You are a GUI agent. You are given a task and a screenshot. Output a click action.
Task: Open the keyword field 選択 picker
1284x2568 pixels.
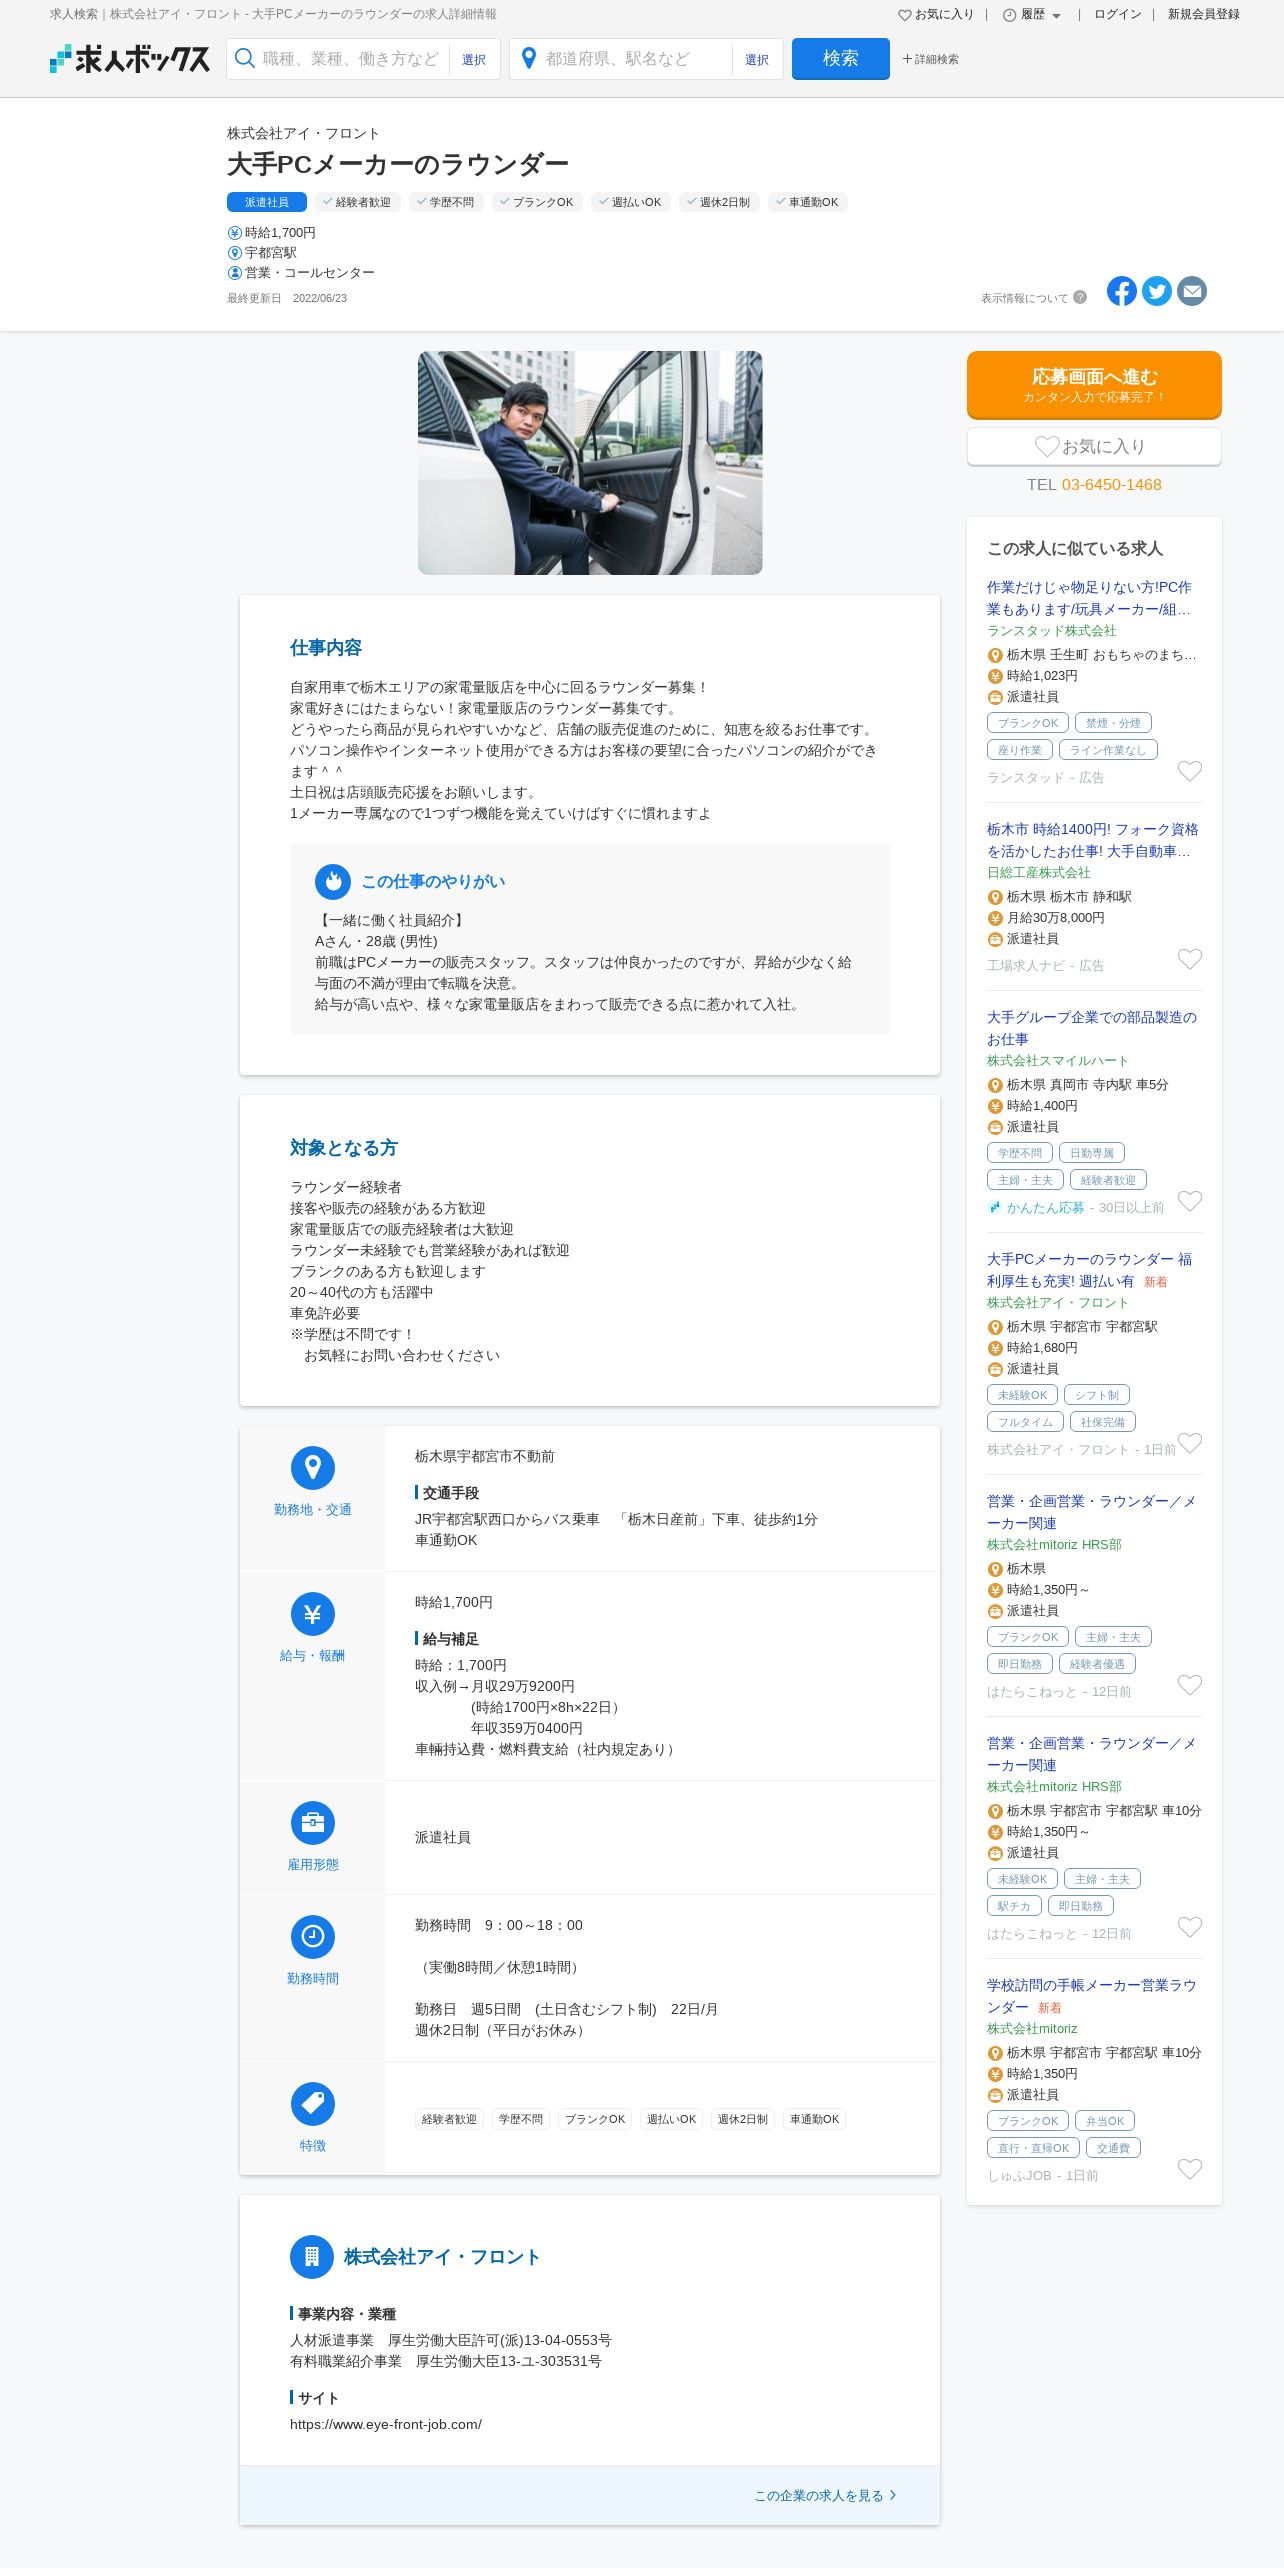pyautogui.click(x=474, y=60)
